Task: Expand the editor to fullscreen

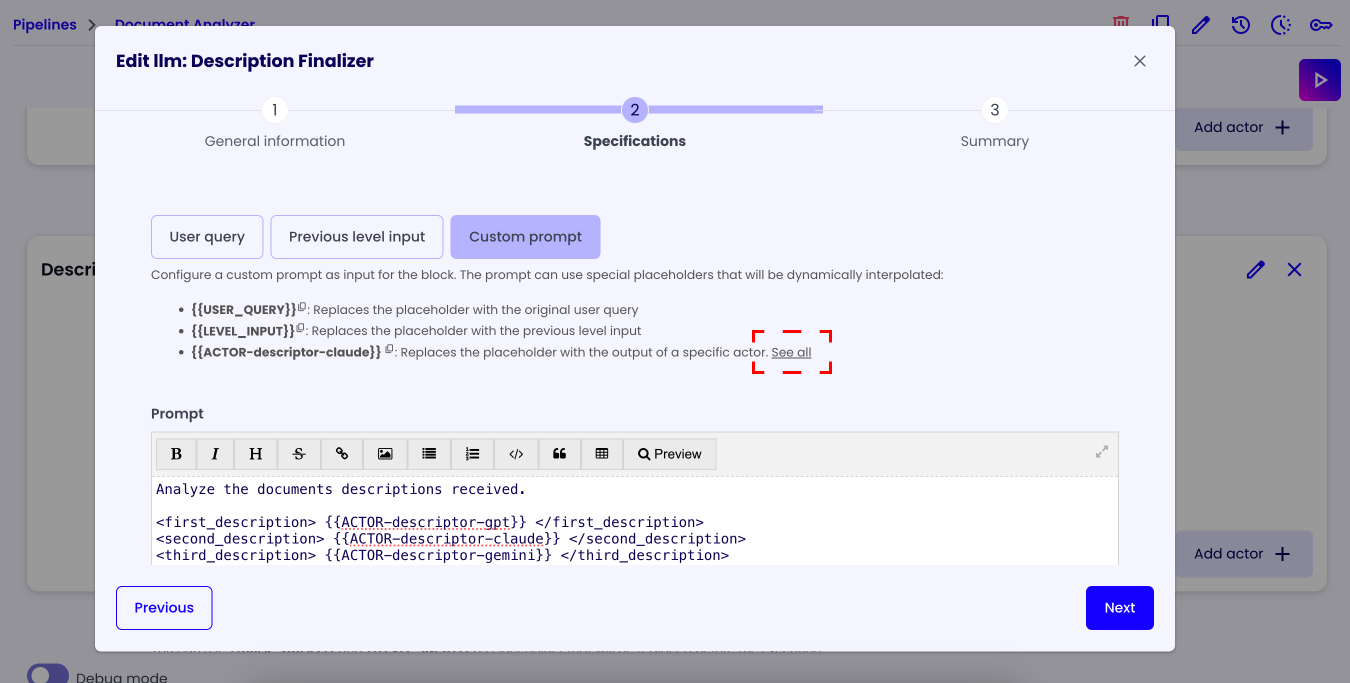Action: tap(1102, 451)
